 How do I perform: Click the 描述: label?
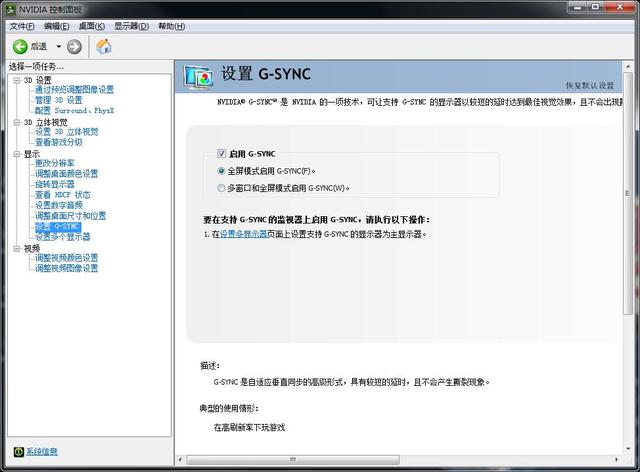[210, 366]
